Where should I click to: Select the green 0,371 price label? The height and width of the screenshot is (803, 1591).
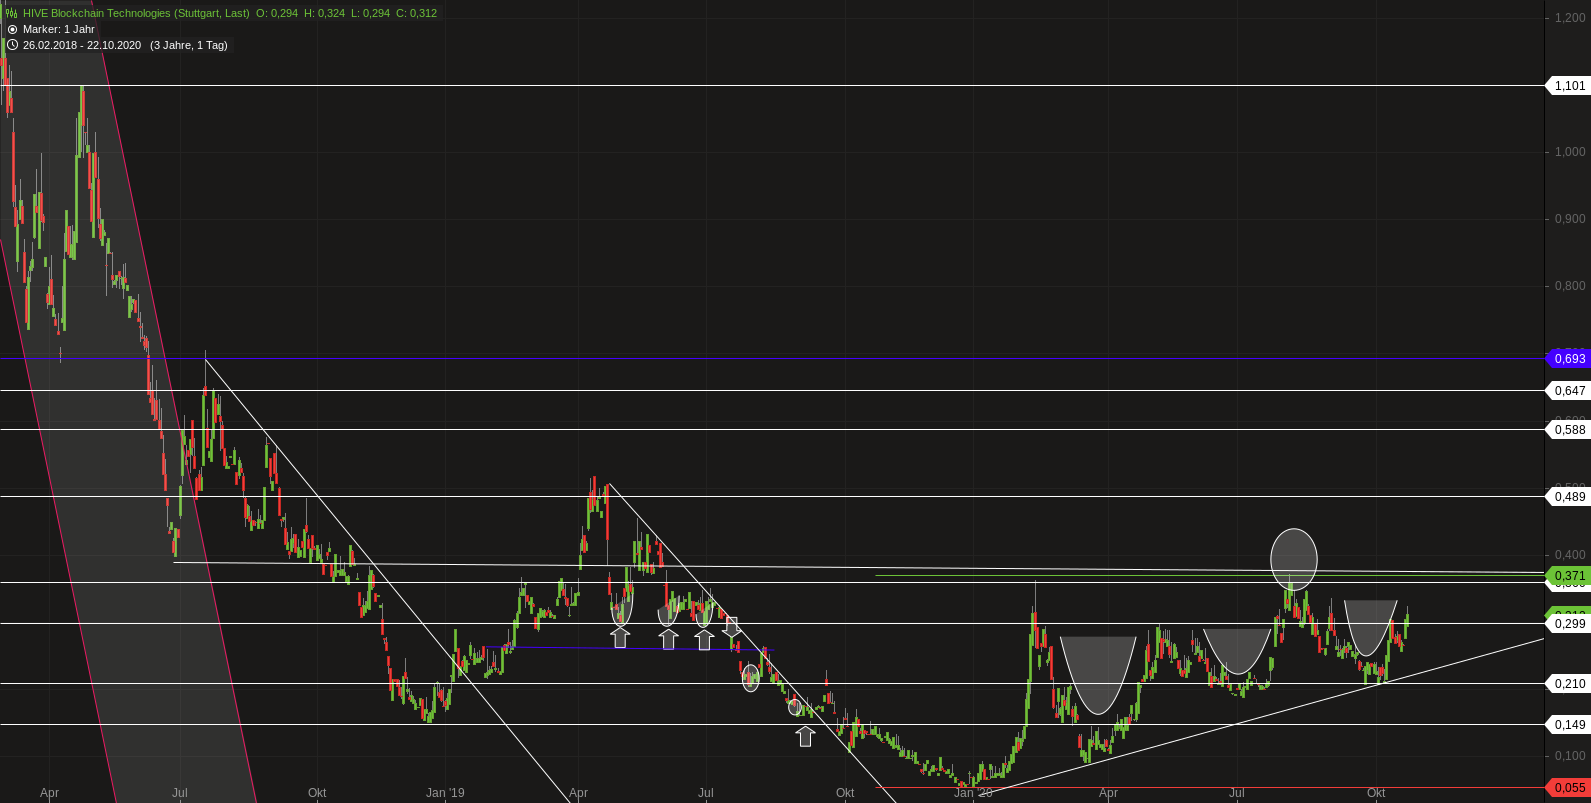click(x=1569, y=576)
